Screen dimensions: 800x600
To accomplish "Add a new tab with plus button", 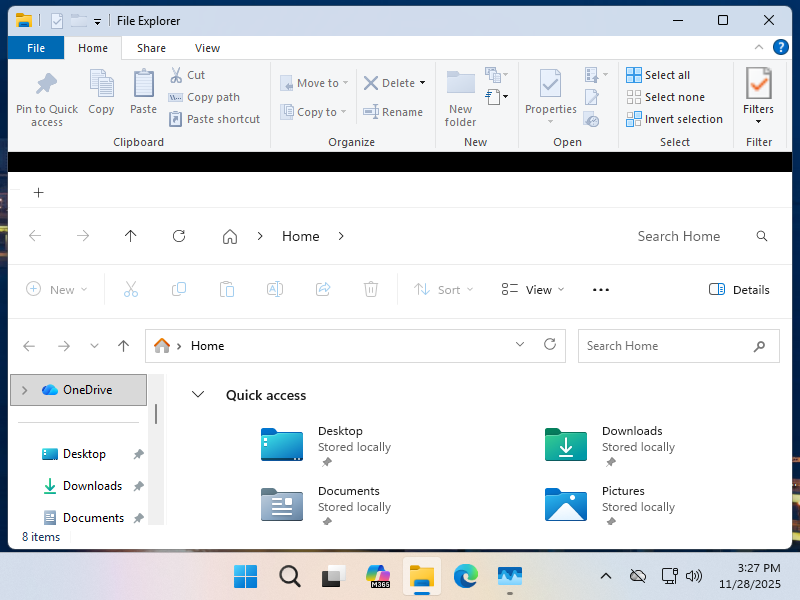I will coord(38,192).
